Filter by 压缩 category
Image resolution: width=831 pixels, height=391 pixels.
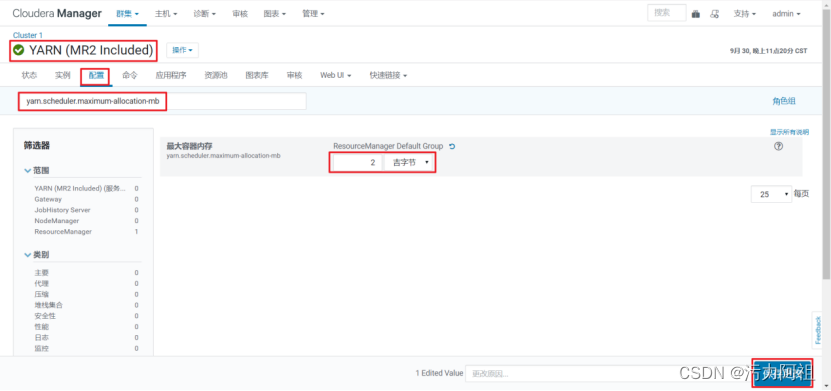(41, 294)
